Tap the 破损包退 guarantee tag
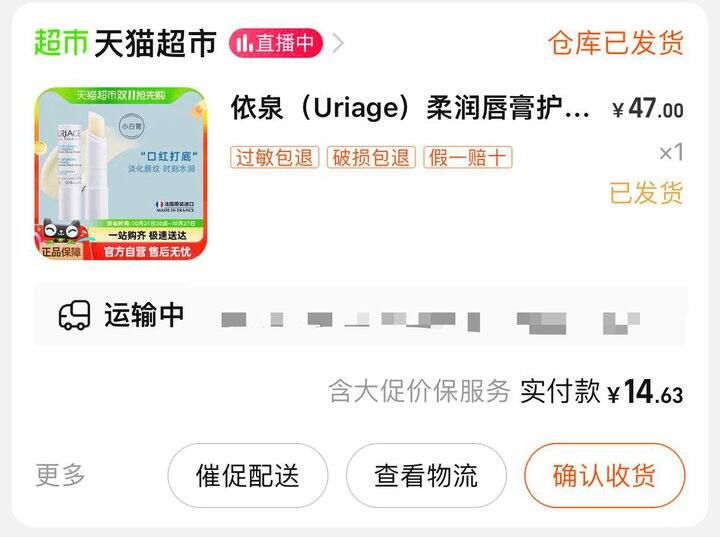 [371, 158]
